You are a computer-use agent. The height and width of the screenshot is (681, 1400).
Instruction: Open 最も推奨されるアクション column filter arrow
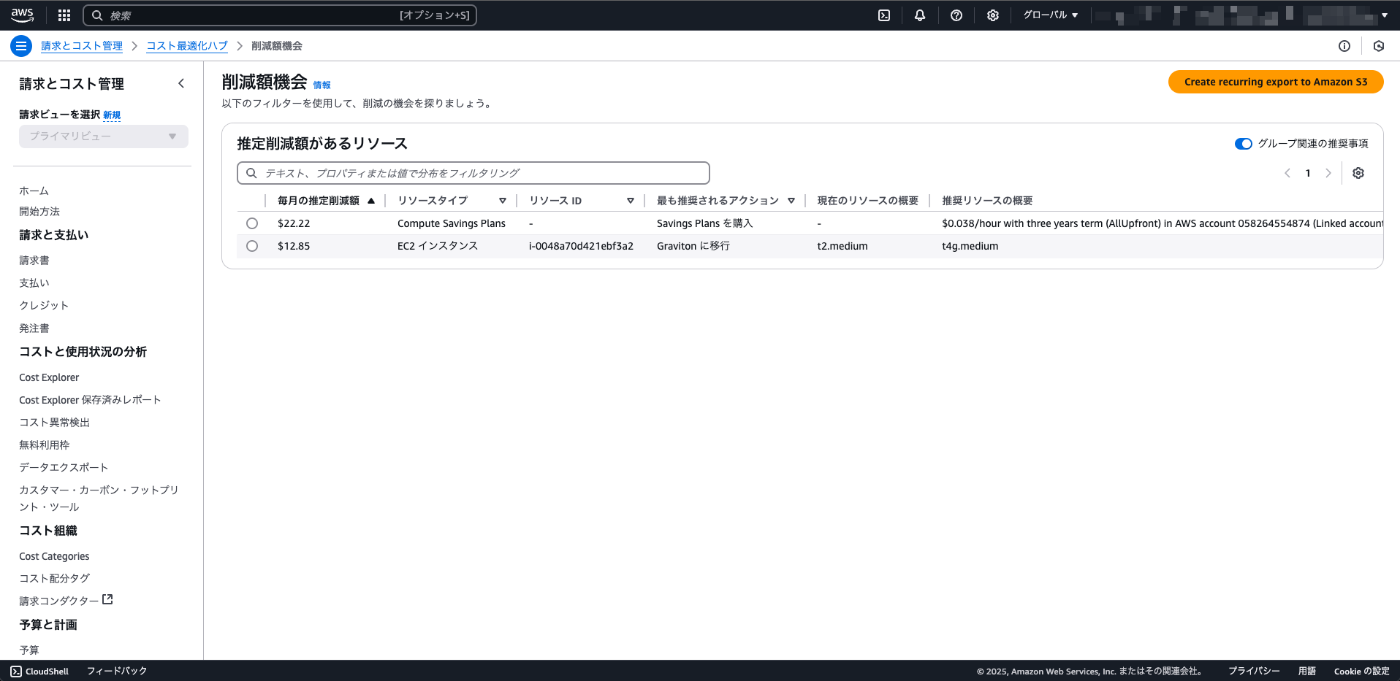point(791,201)
